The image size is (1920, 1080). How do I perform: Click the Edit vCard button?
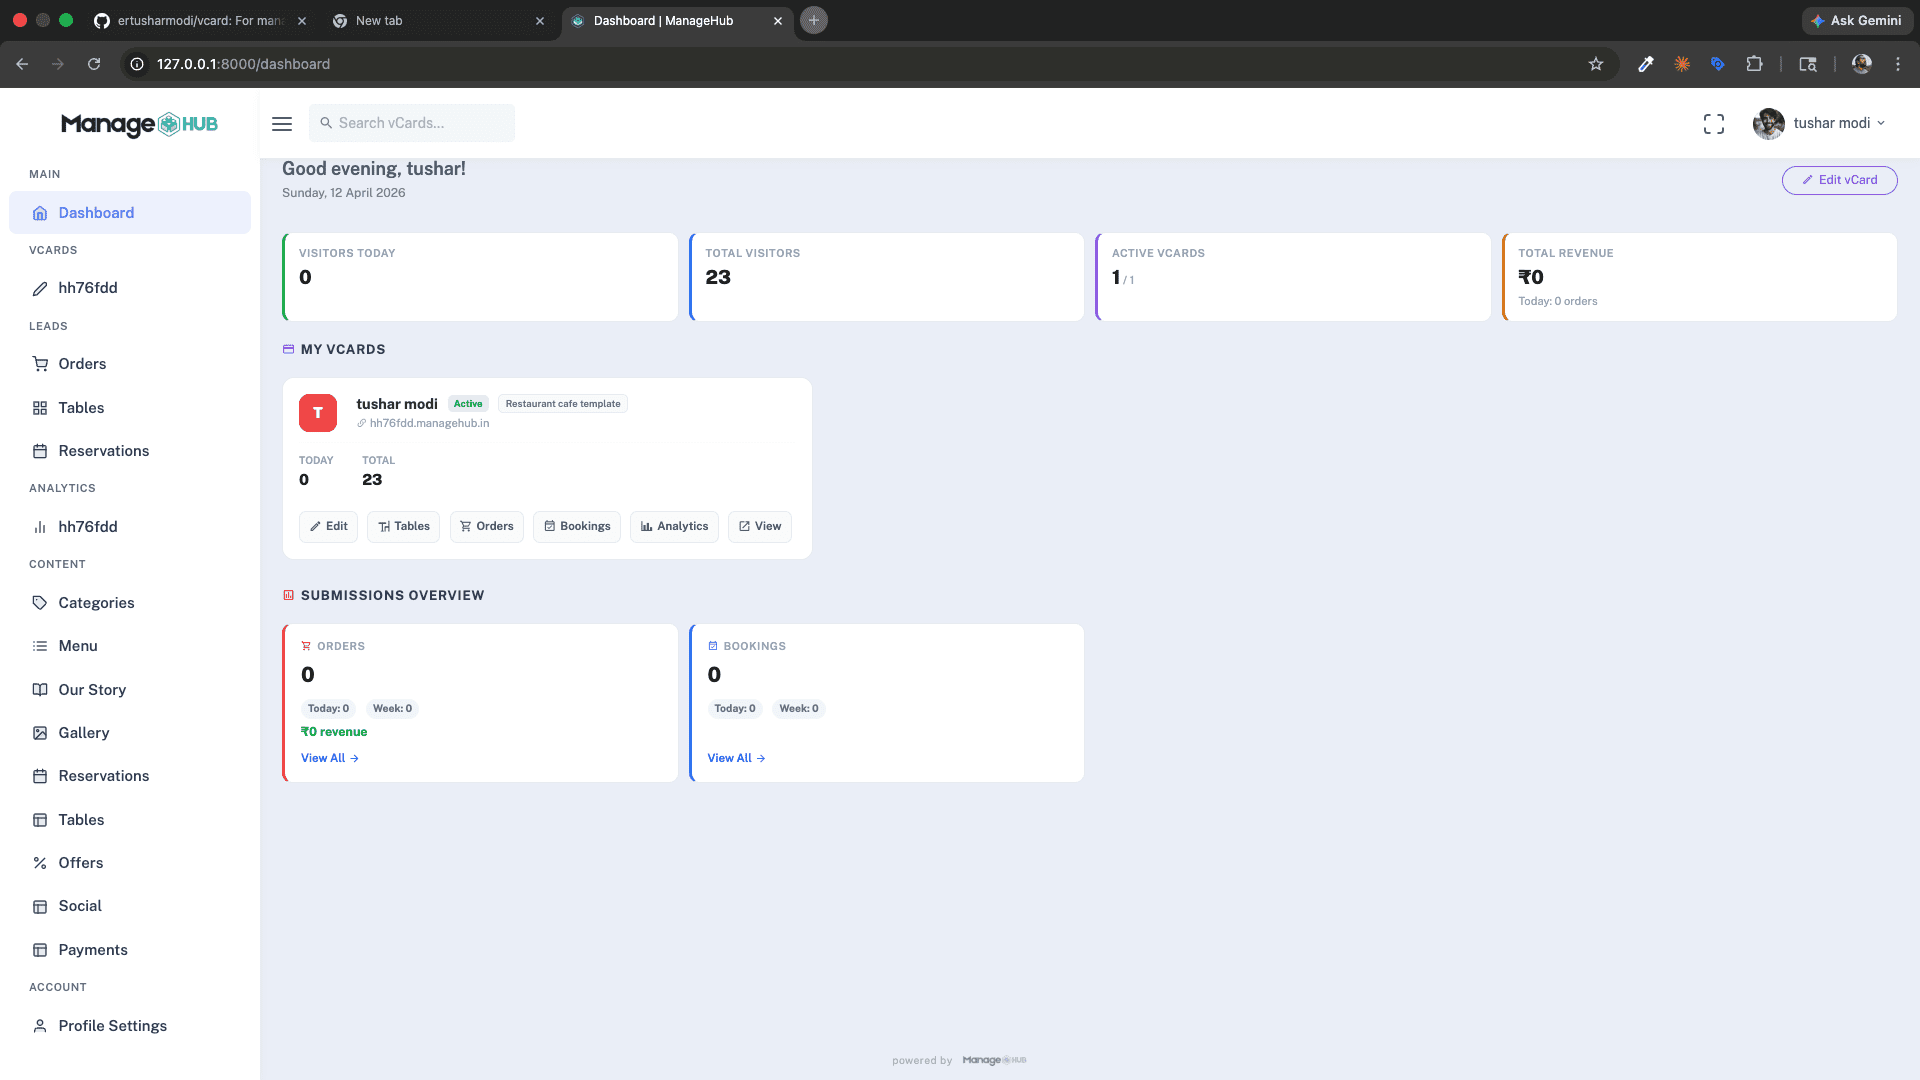(1839, 180)
